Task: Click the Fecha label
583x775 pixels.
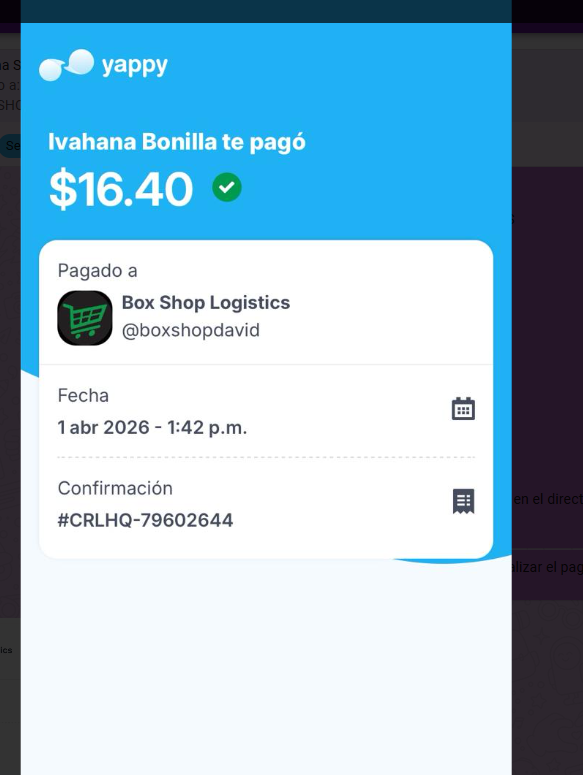Action: 83,396
